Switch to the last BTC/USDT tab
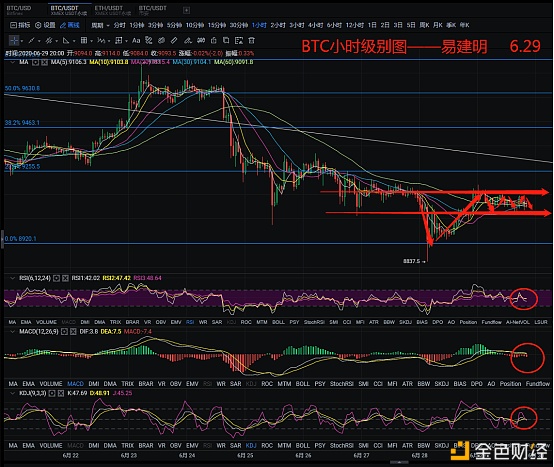This screenshot has width=554, height=467. pos(152,10)
